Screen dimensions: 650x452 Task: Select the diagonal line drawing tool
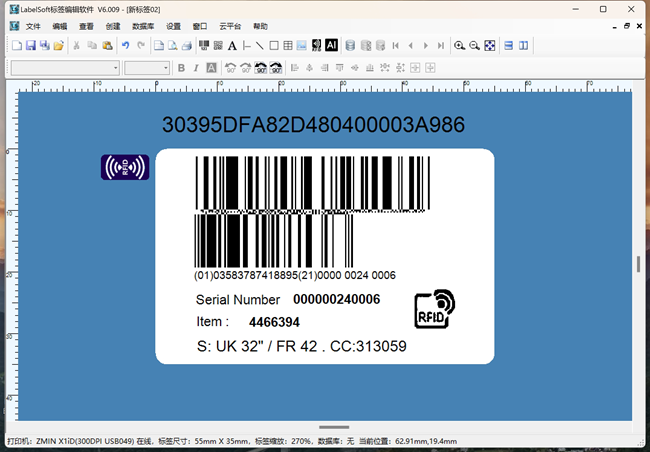(x=260, y=46)
